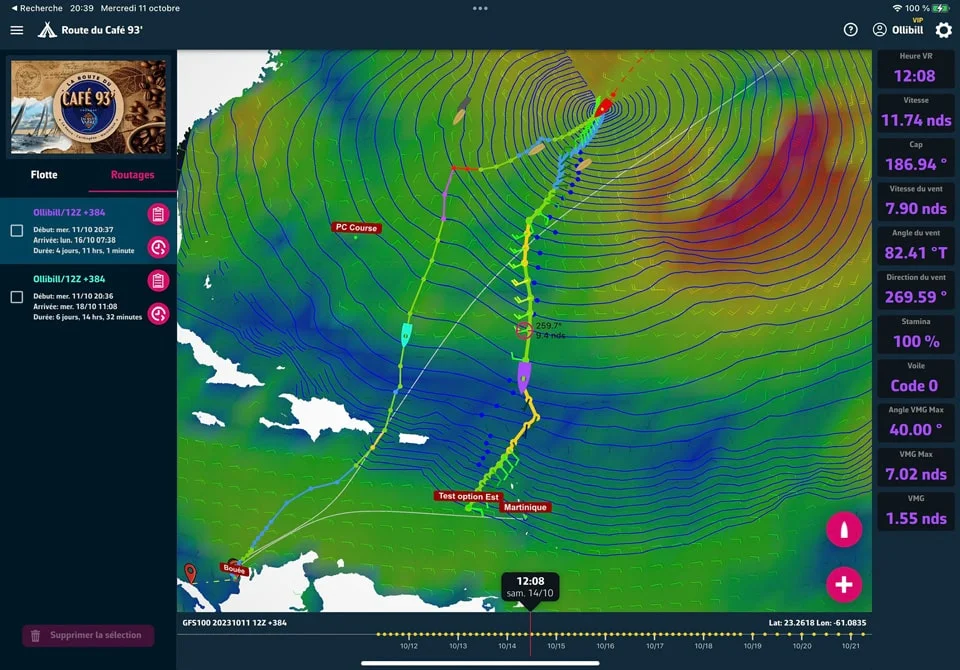
Task: Click Angle VMG Max 40.00°
Action: [916, 429]
